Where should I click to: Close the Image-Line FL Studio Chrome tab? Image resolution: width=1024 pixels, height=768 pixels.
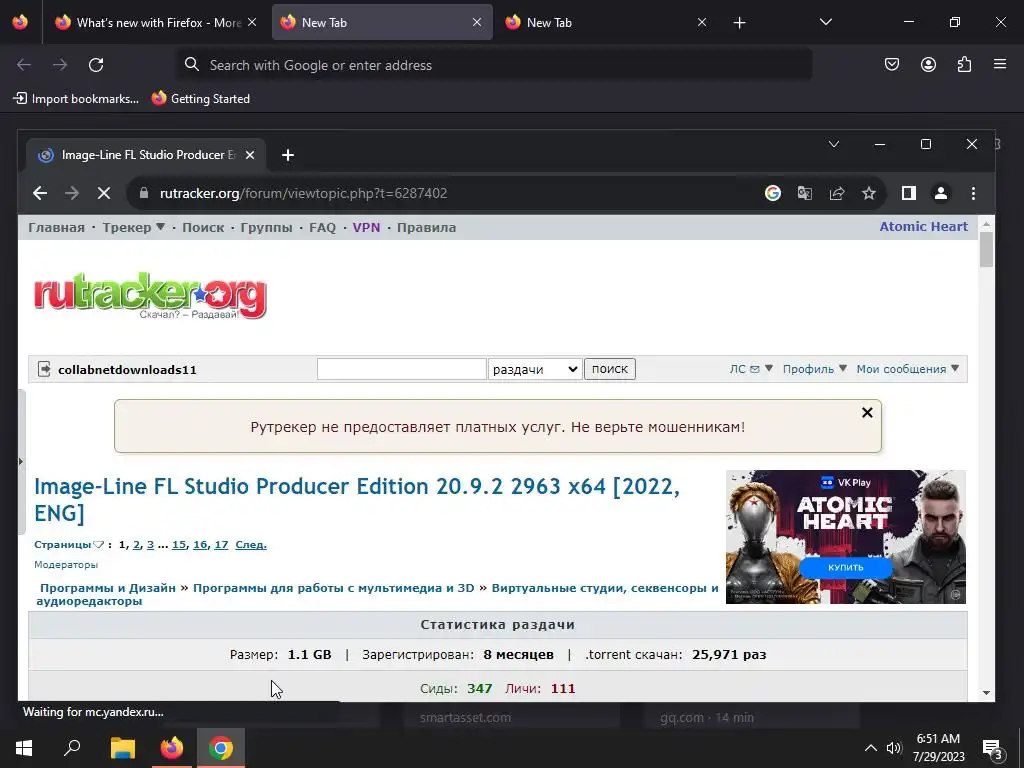coord(249,155)
